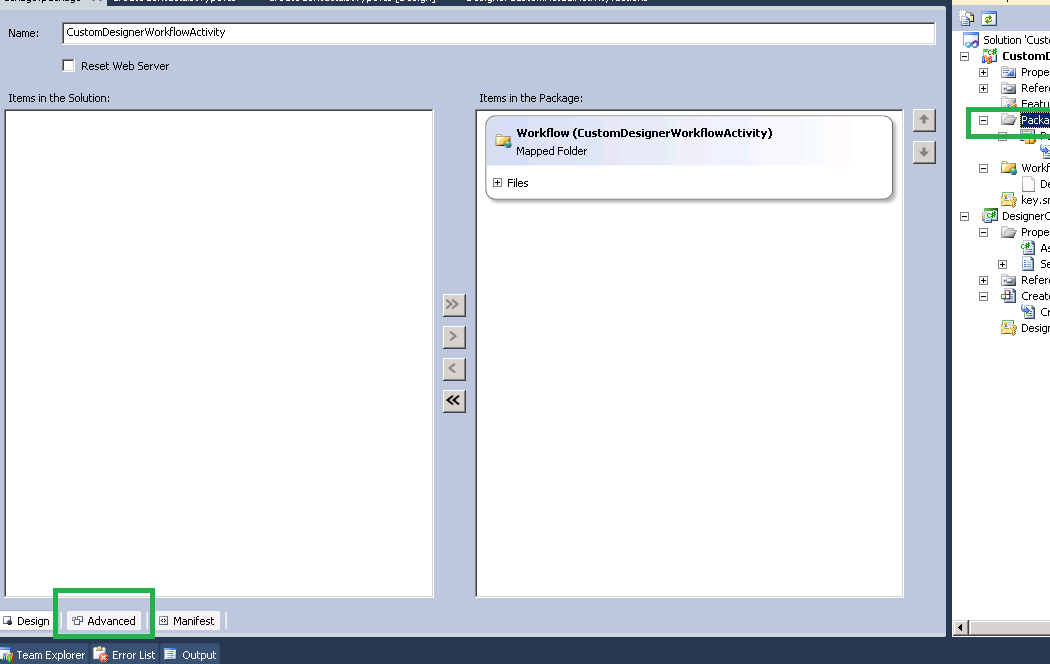The height and width of the screenshot is (664, 1050).
Task: Click the move item down arrow
Action: click(923, 151)
